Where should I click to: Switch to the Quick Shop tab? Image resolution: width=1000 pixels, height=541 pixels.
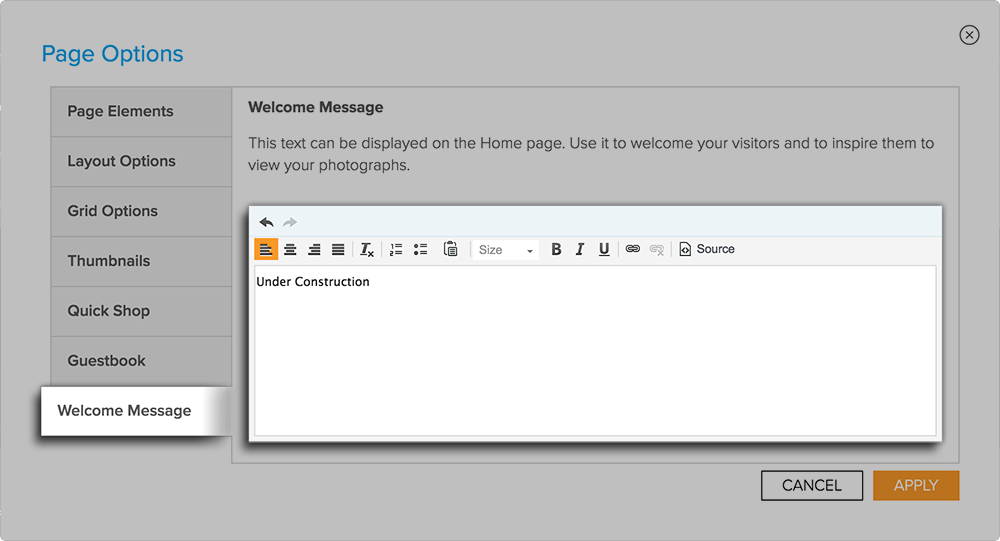pos(142,311)
